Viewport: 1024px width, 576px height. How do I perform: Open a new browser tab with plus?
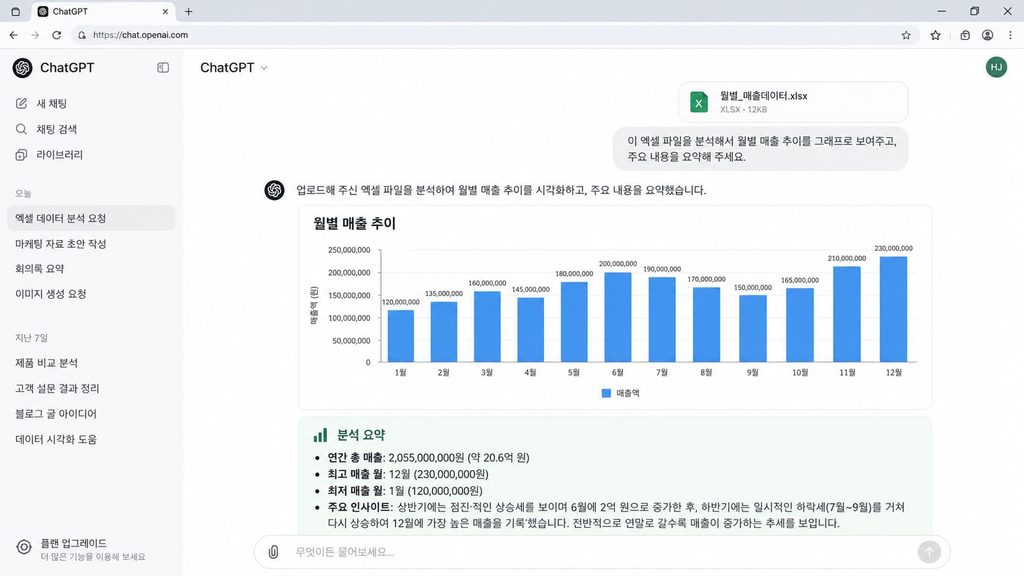pos(189,11)
